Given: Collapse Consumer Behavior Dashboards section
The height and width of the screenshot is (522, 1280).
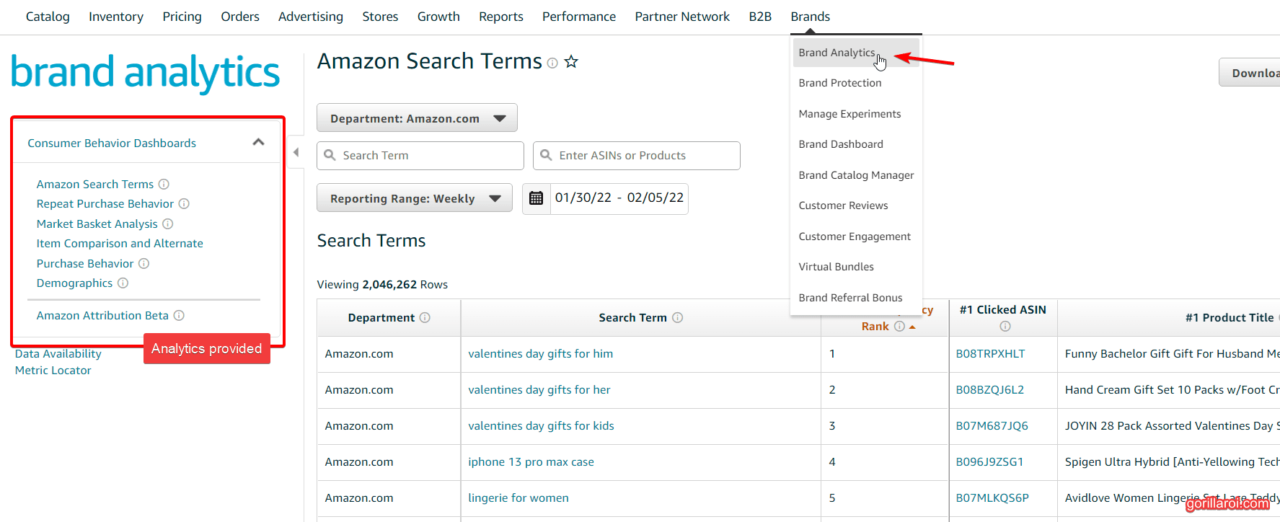Looking at the screenshot, I should point(258,143).
